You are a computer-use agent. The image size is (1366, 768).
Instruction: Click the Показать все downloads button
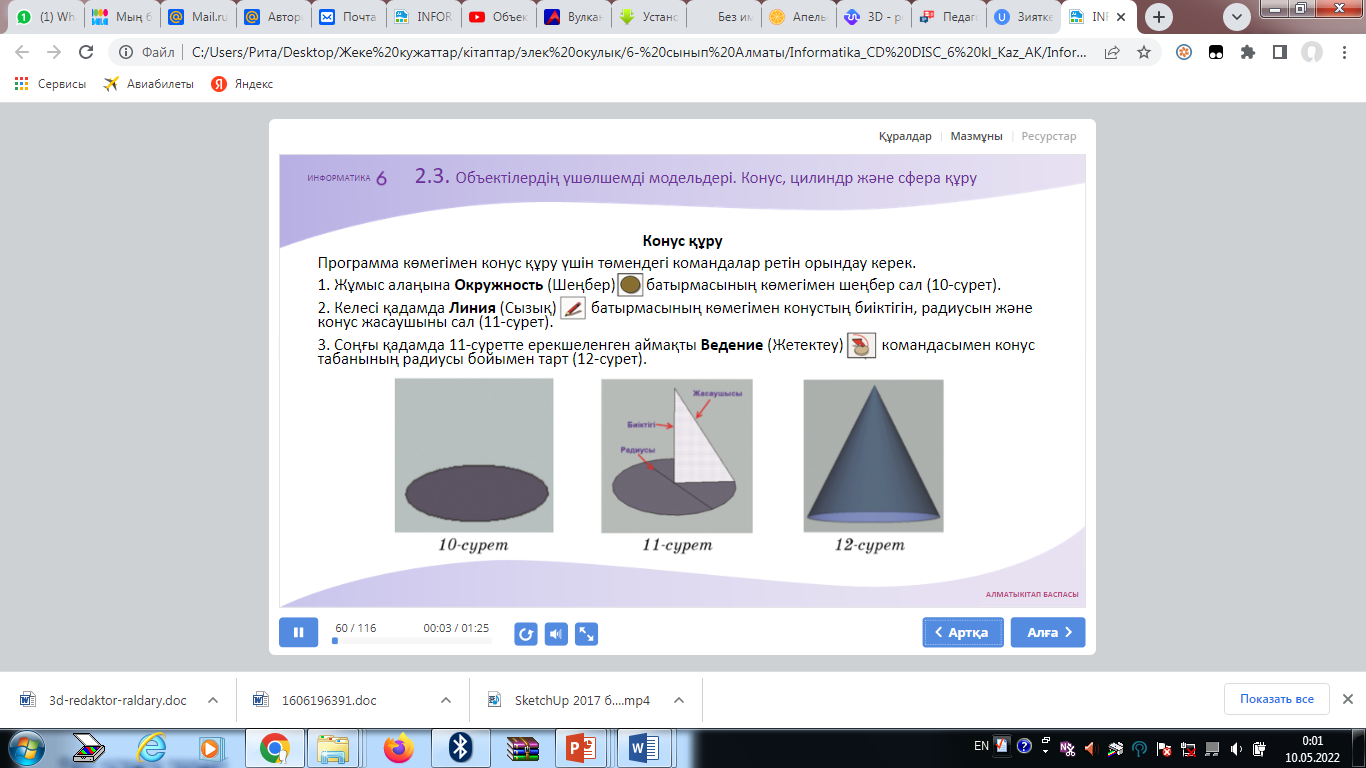1277,699
